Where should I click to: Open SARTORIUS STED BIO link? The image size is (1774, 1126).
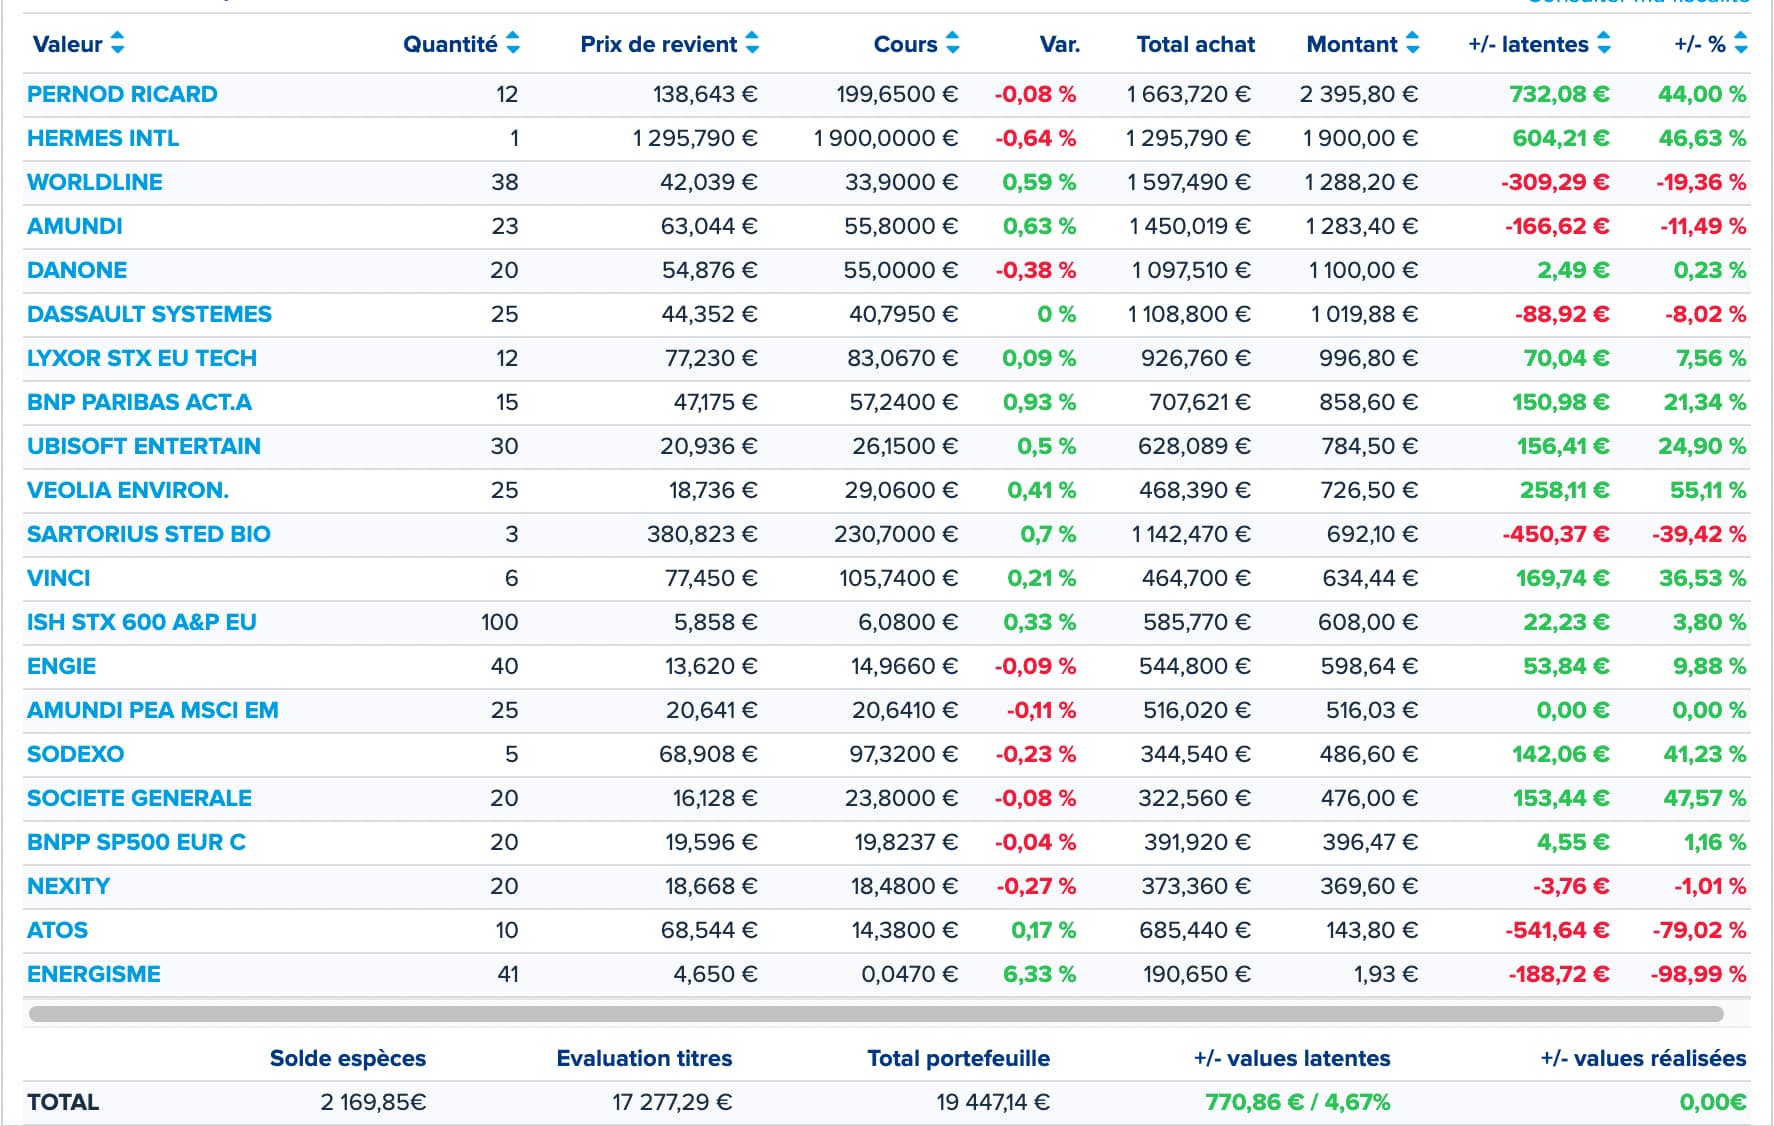coord(149,534)
